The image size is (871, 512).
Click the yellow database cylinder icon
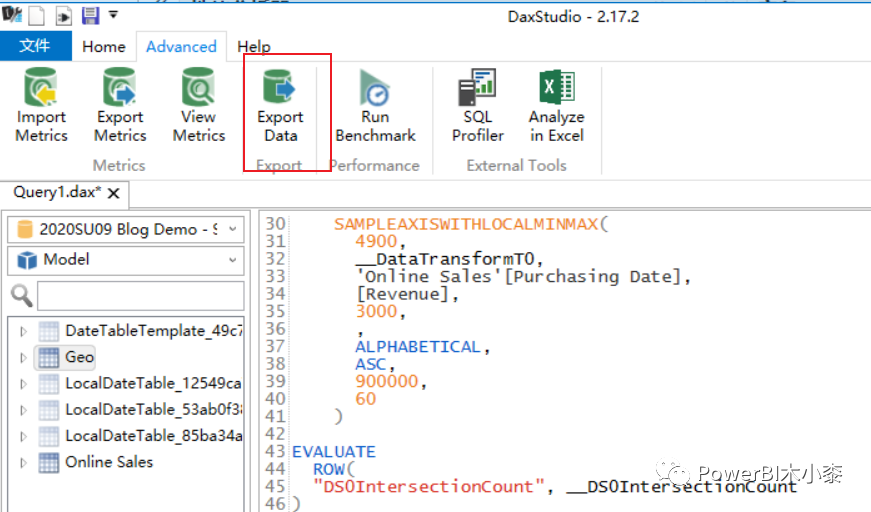[24, 229]
